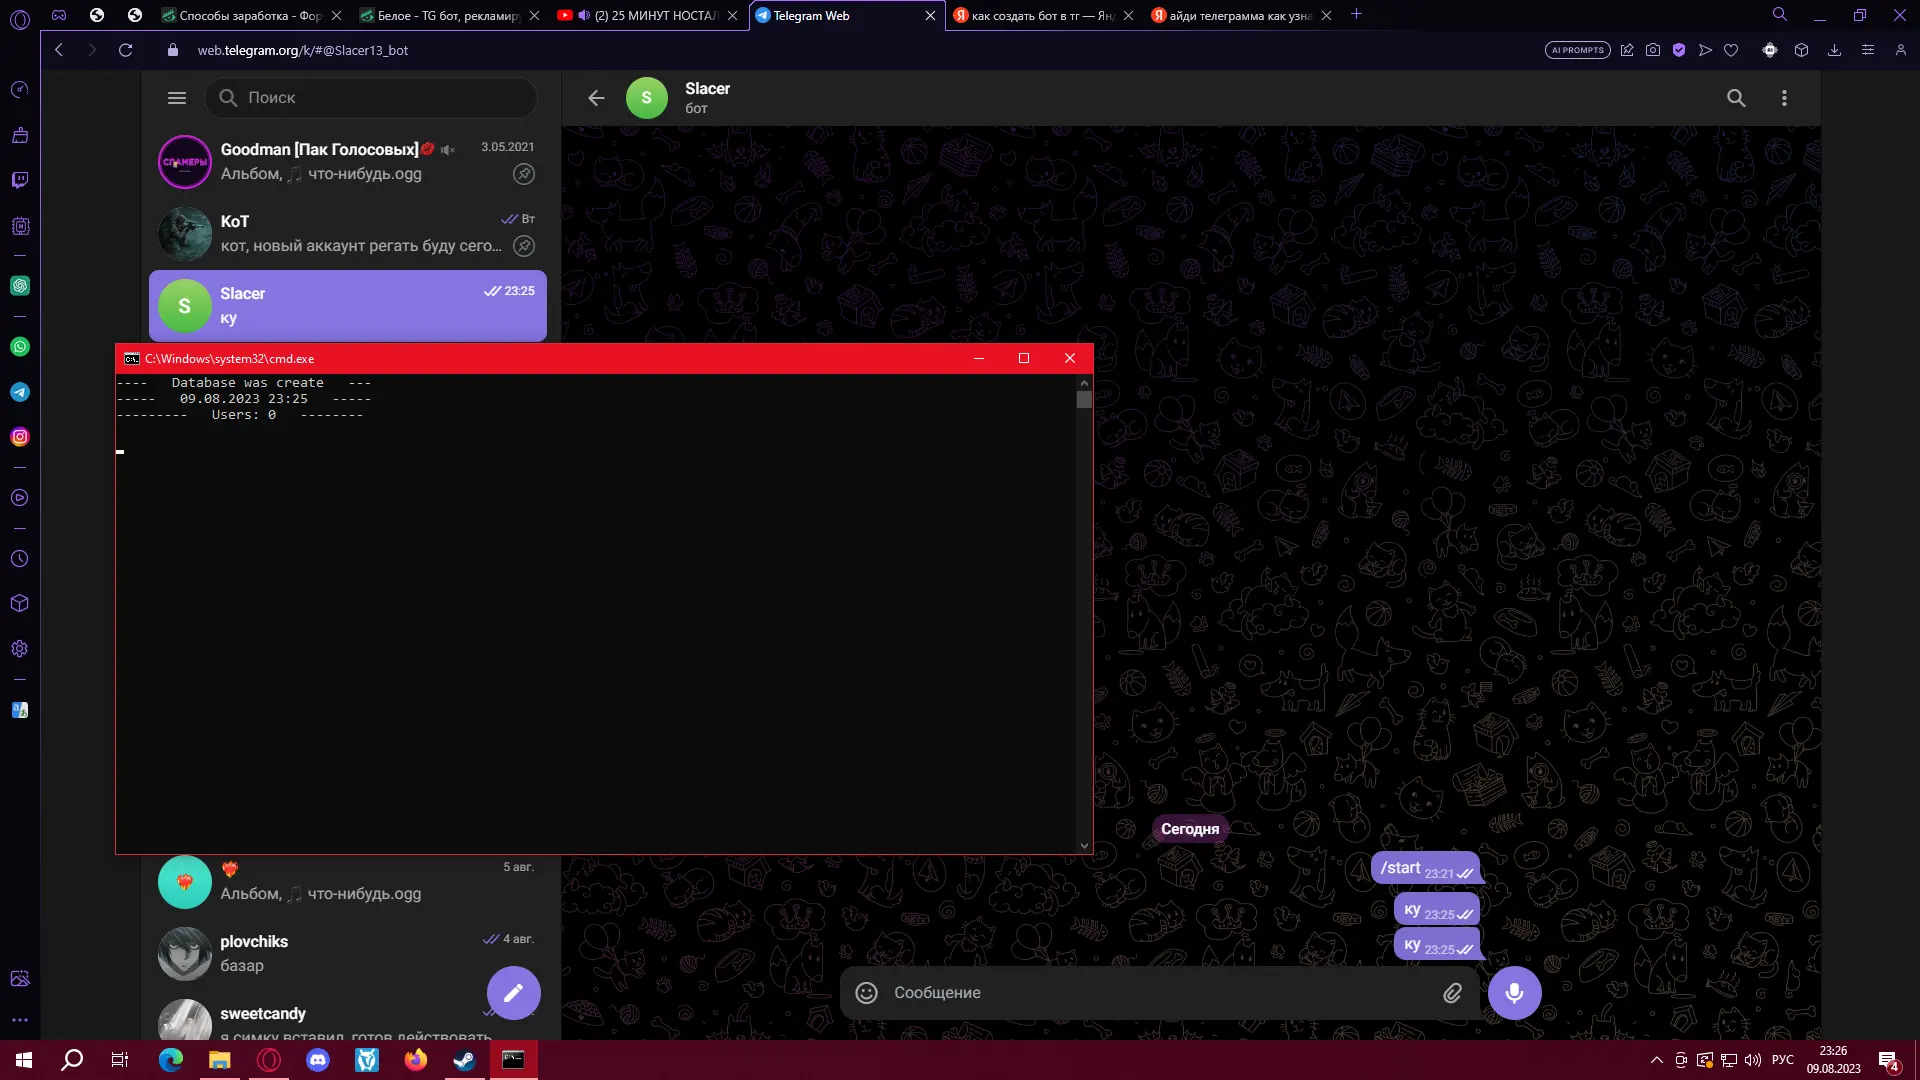Take a snapshot with camera icon

click(1653, 50)
